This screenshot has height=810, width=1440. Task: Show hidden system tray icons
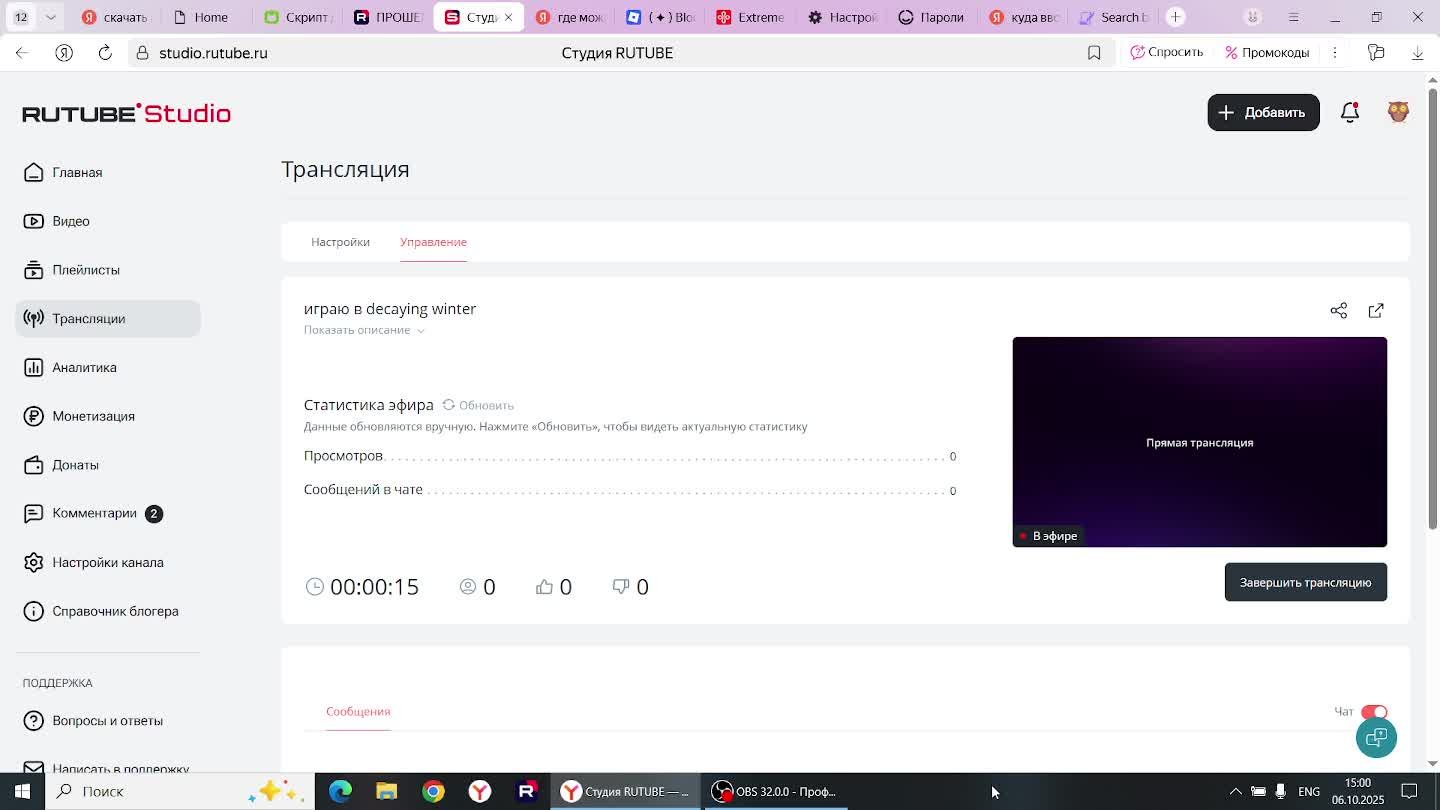click(1236, 791)
